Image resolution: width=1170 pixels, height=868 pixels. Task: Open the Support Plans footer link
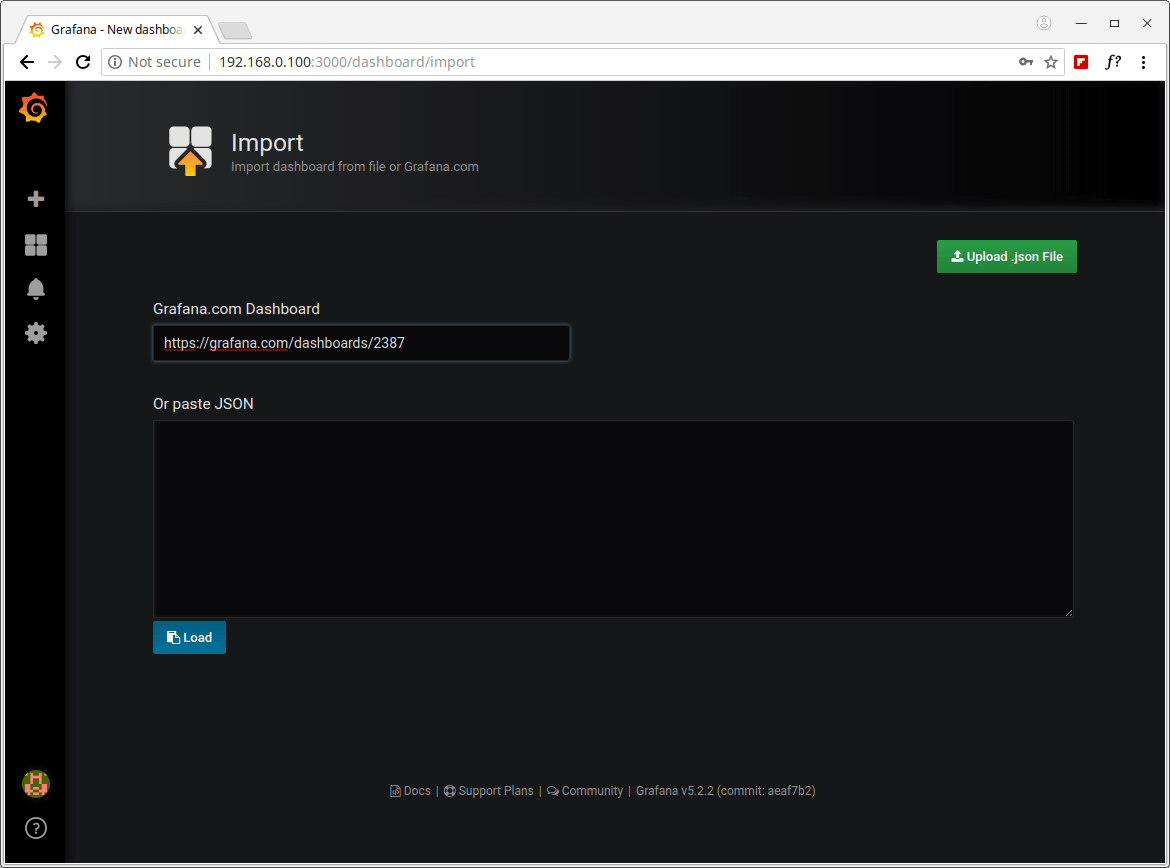coord(489,791)
